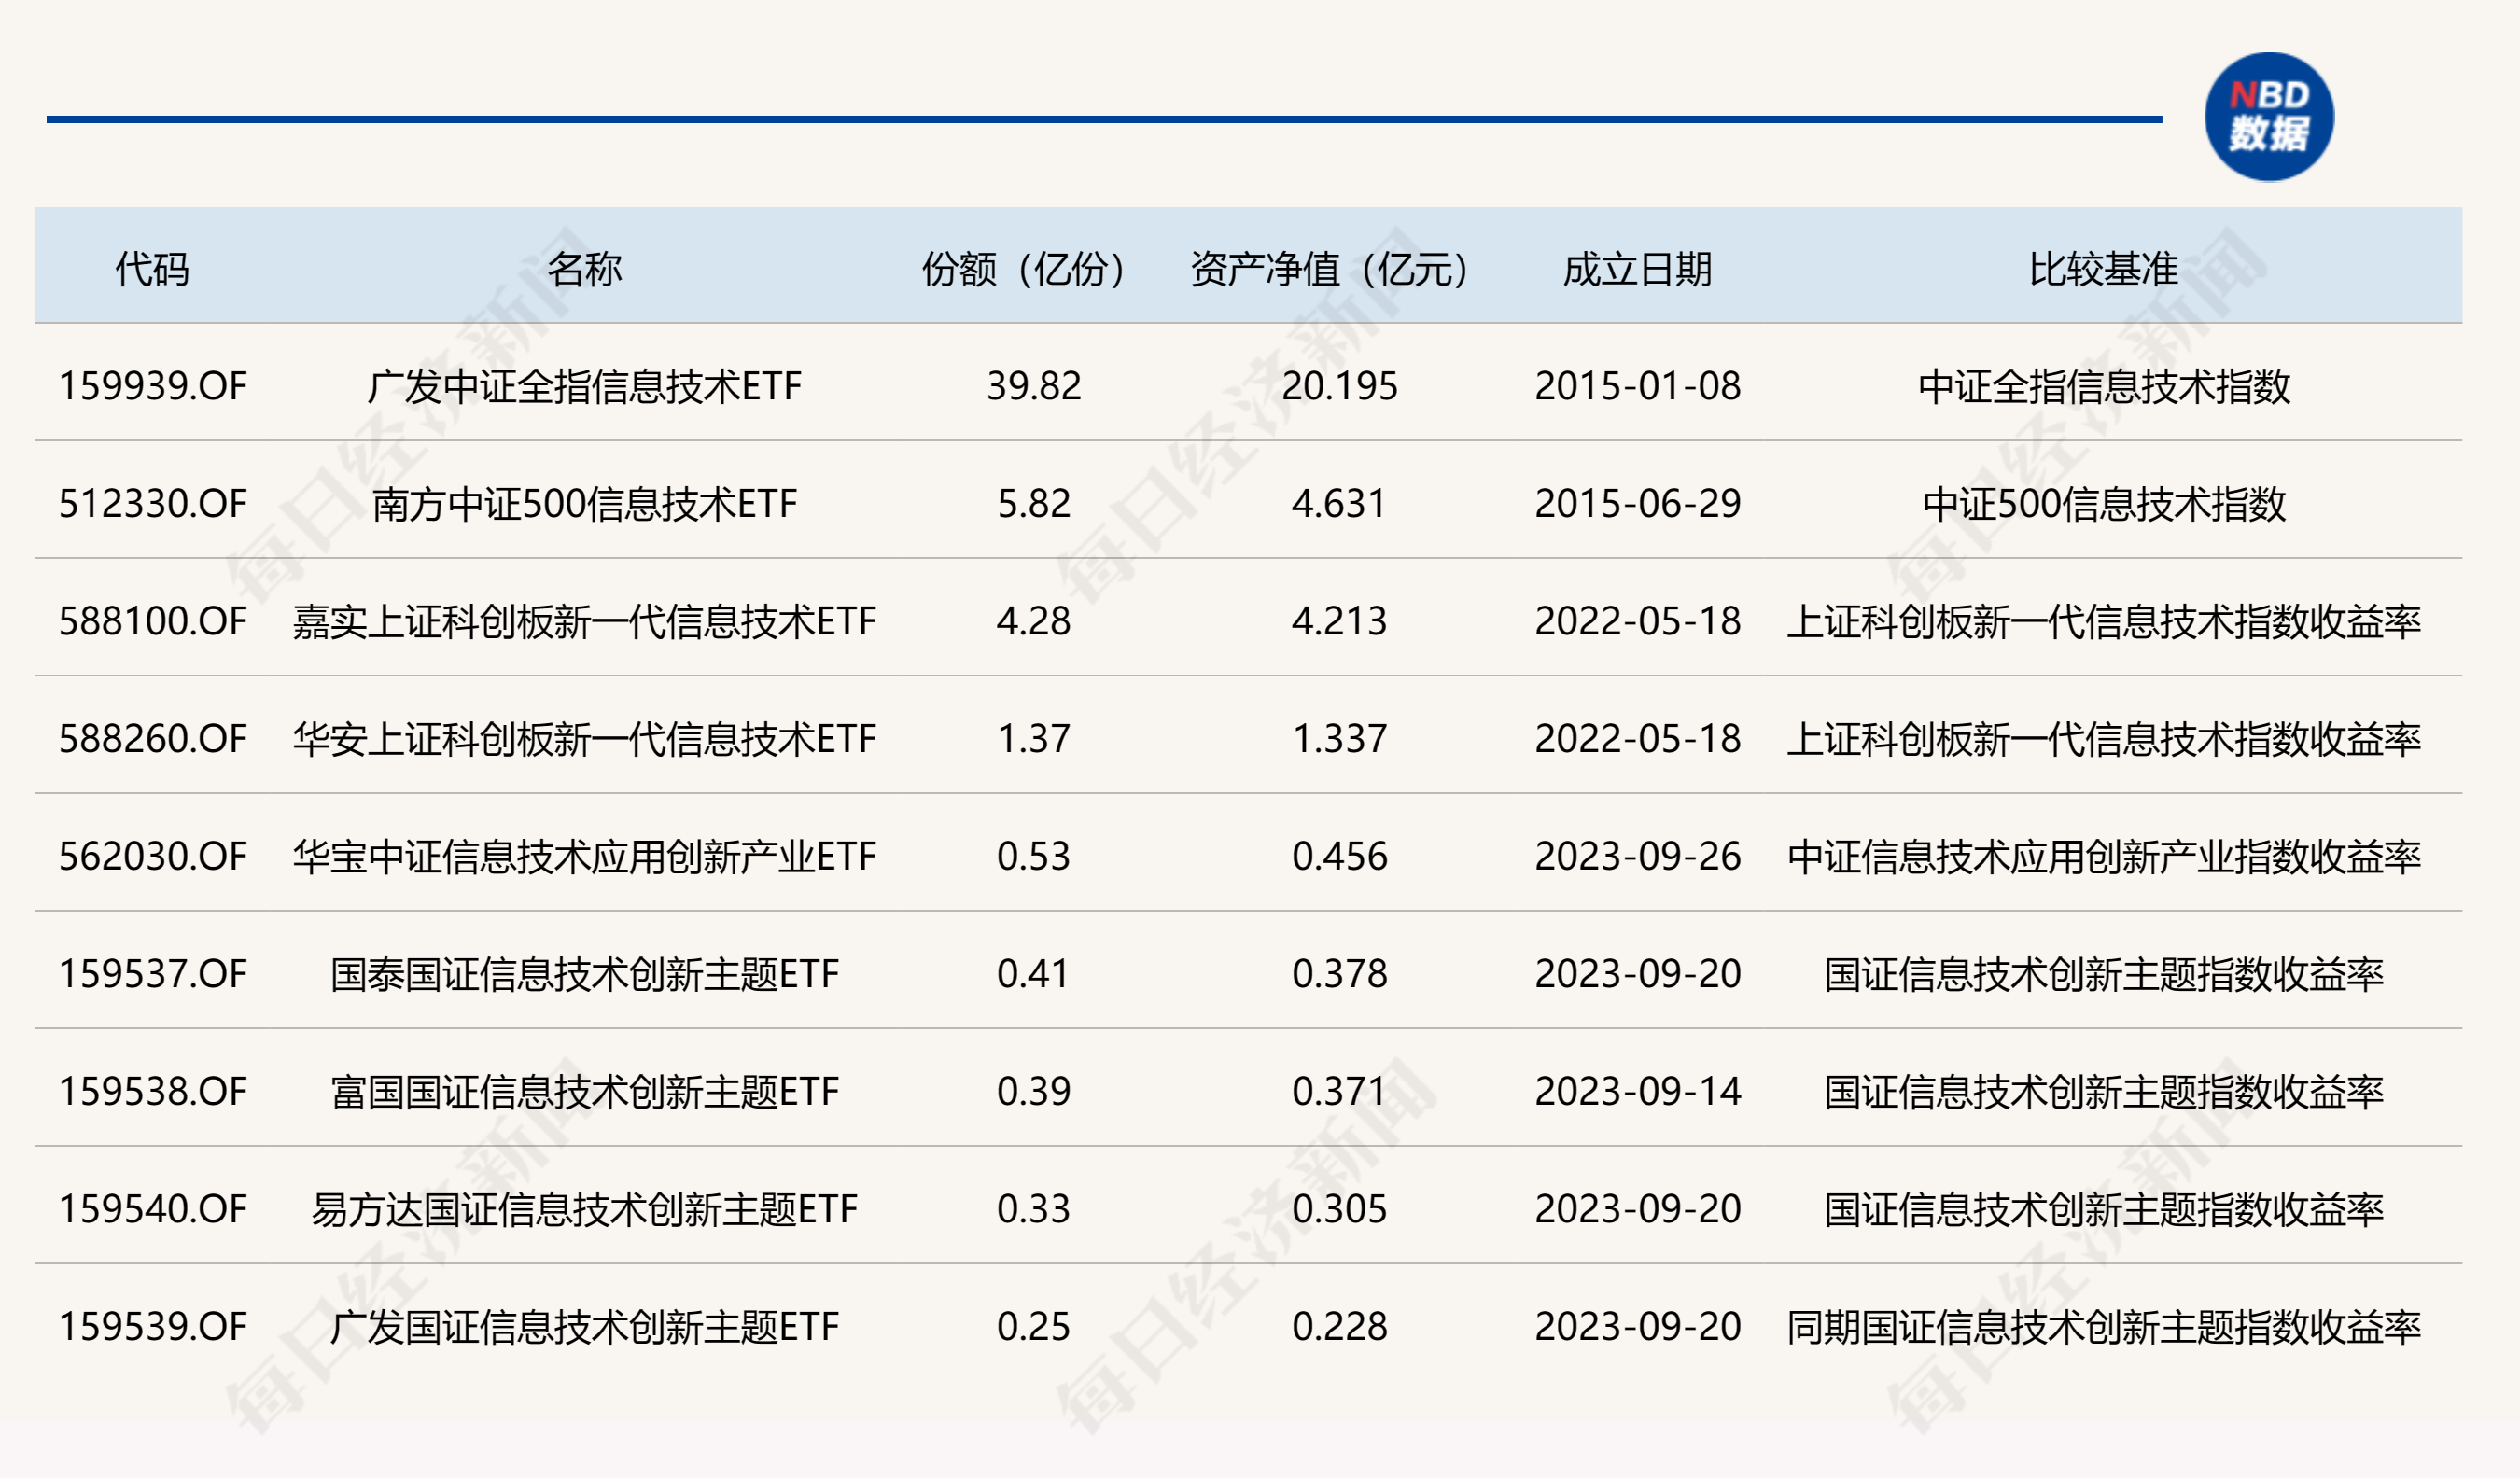Click net asset value 1.337

click(1339, 738)
